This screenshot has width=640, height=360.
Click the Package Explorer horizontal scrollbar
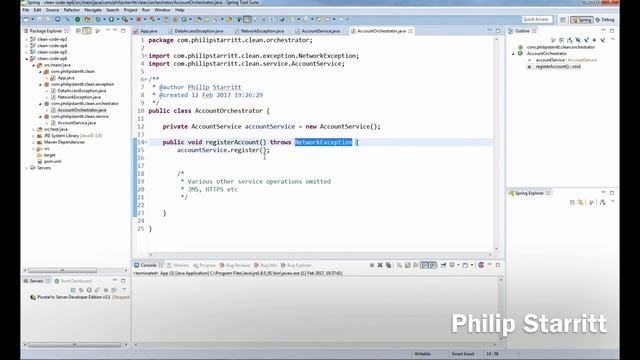[62, 271]
